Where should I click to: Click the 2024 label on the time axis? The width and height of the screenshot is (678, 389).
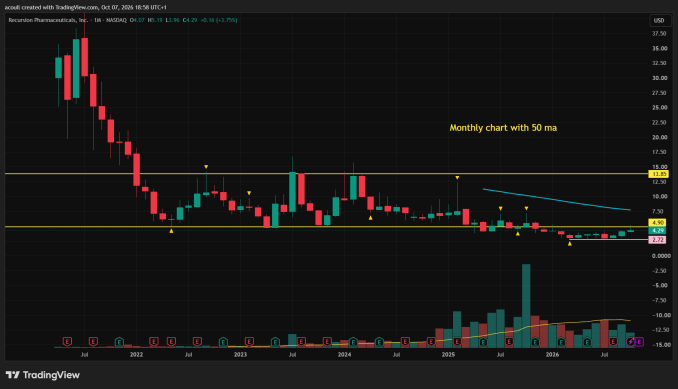coord(344,354)
